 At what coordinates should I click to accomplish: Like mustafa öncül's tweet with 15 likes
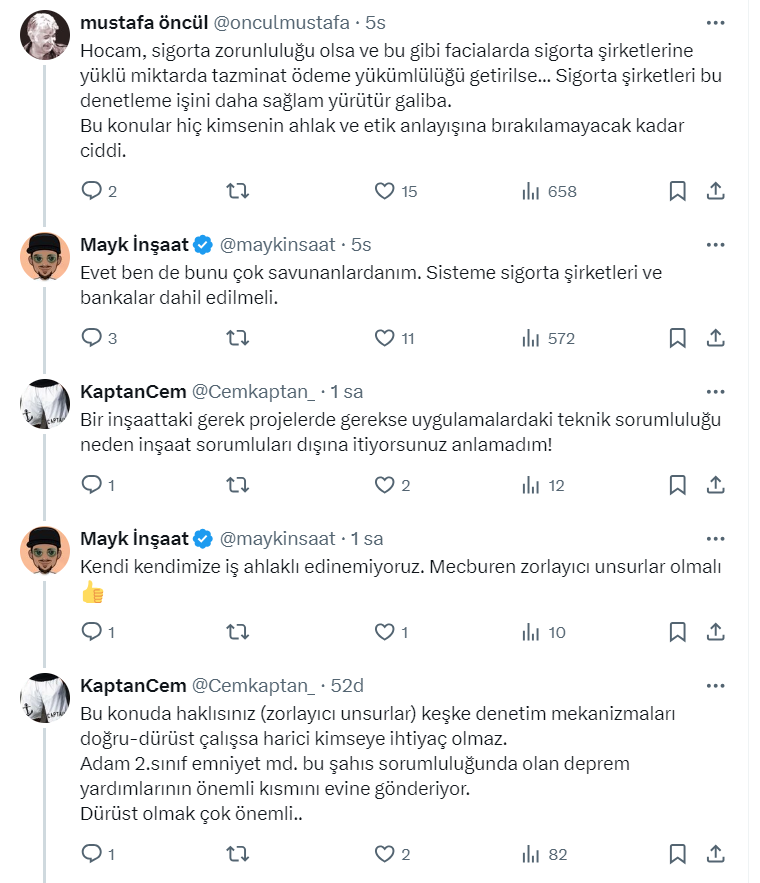pyautogui.click(x=385, y=191)
